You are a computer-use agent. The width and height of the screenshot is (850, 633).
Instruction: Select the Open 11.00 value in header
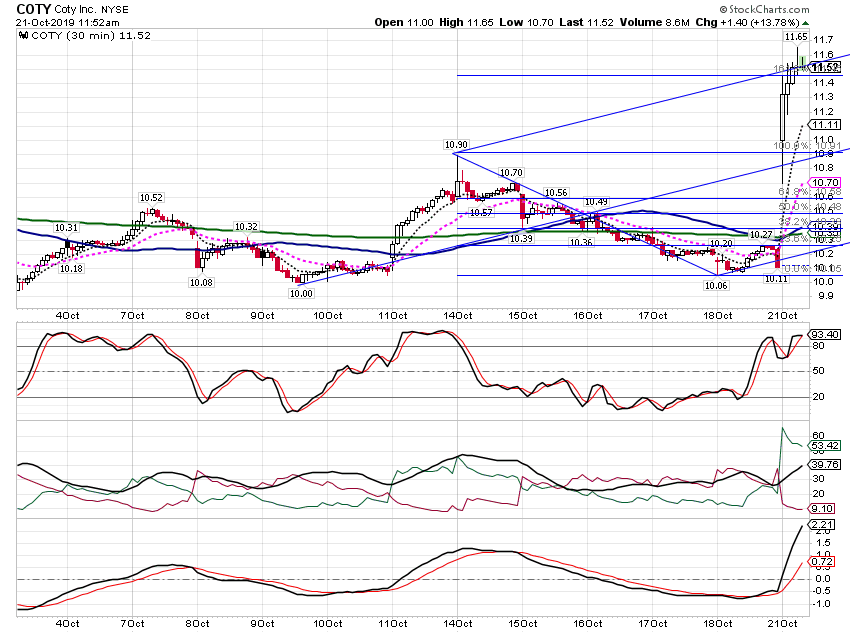pos(404,22)
